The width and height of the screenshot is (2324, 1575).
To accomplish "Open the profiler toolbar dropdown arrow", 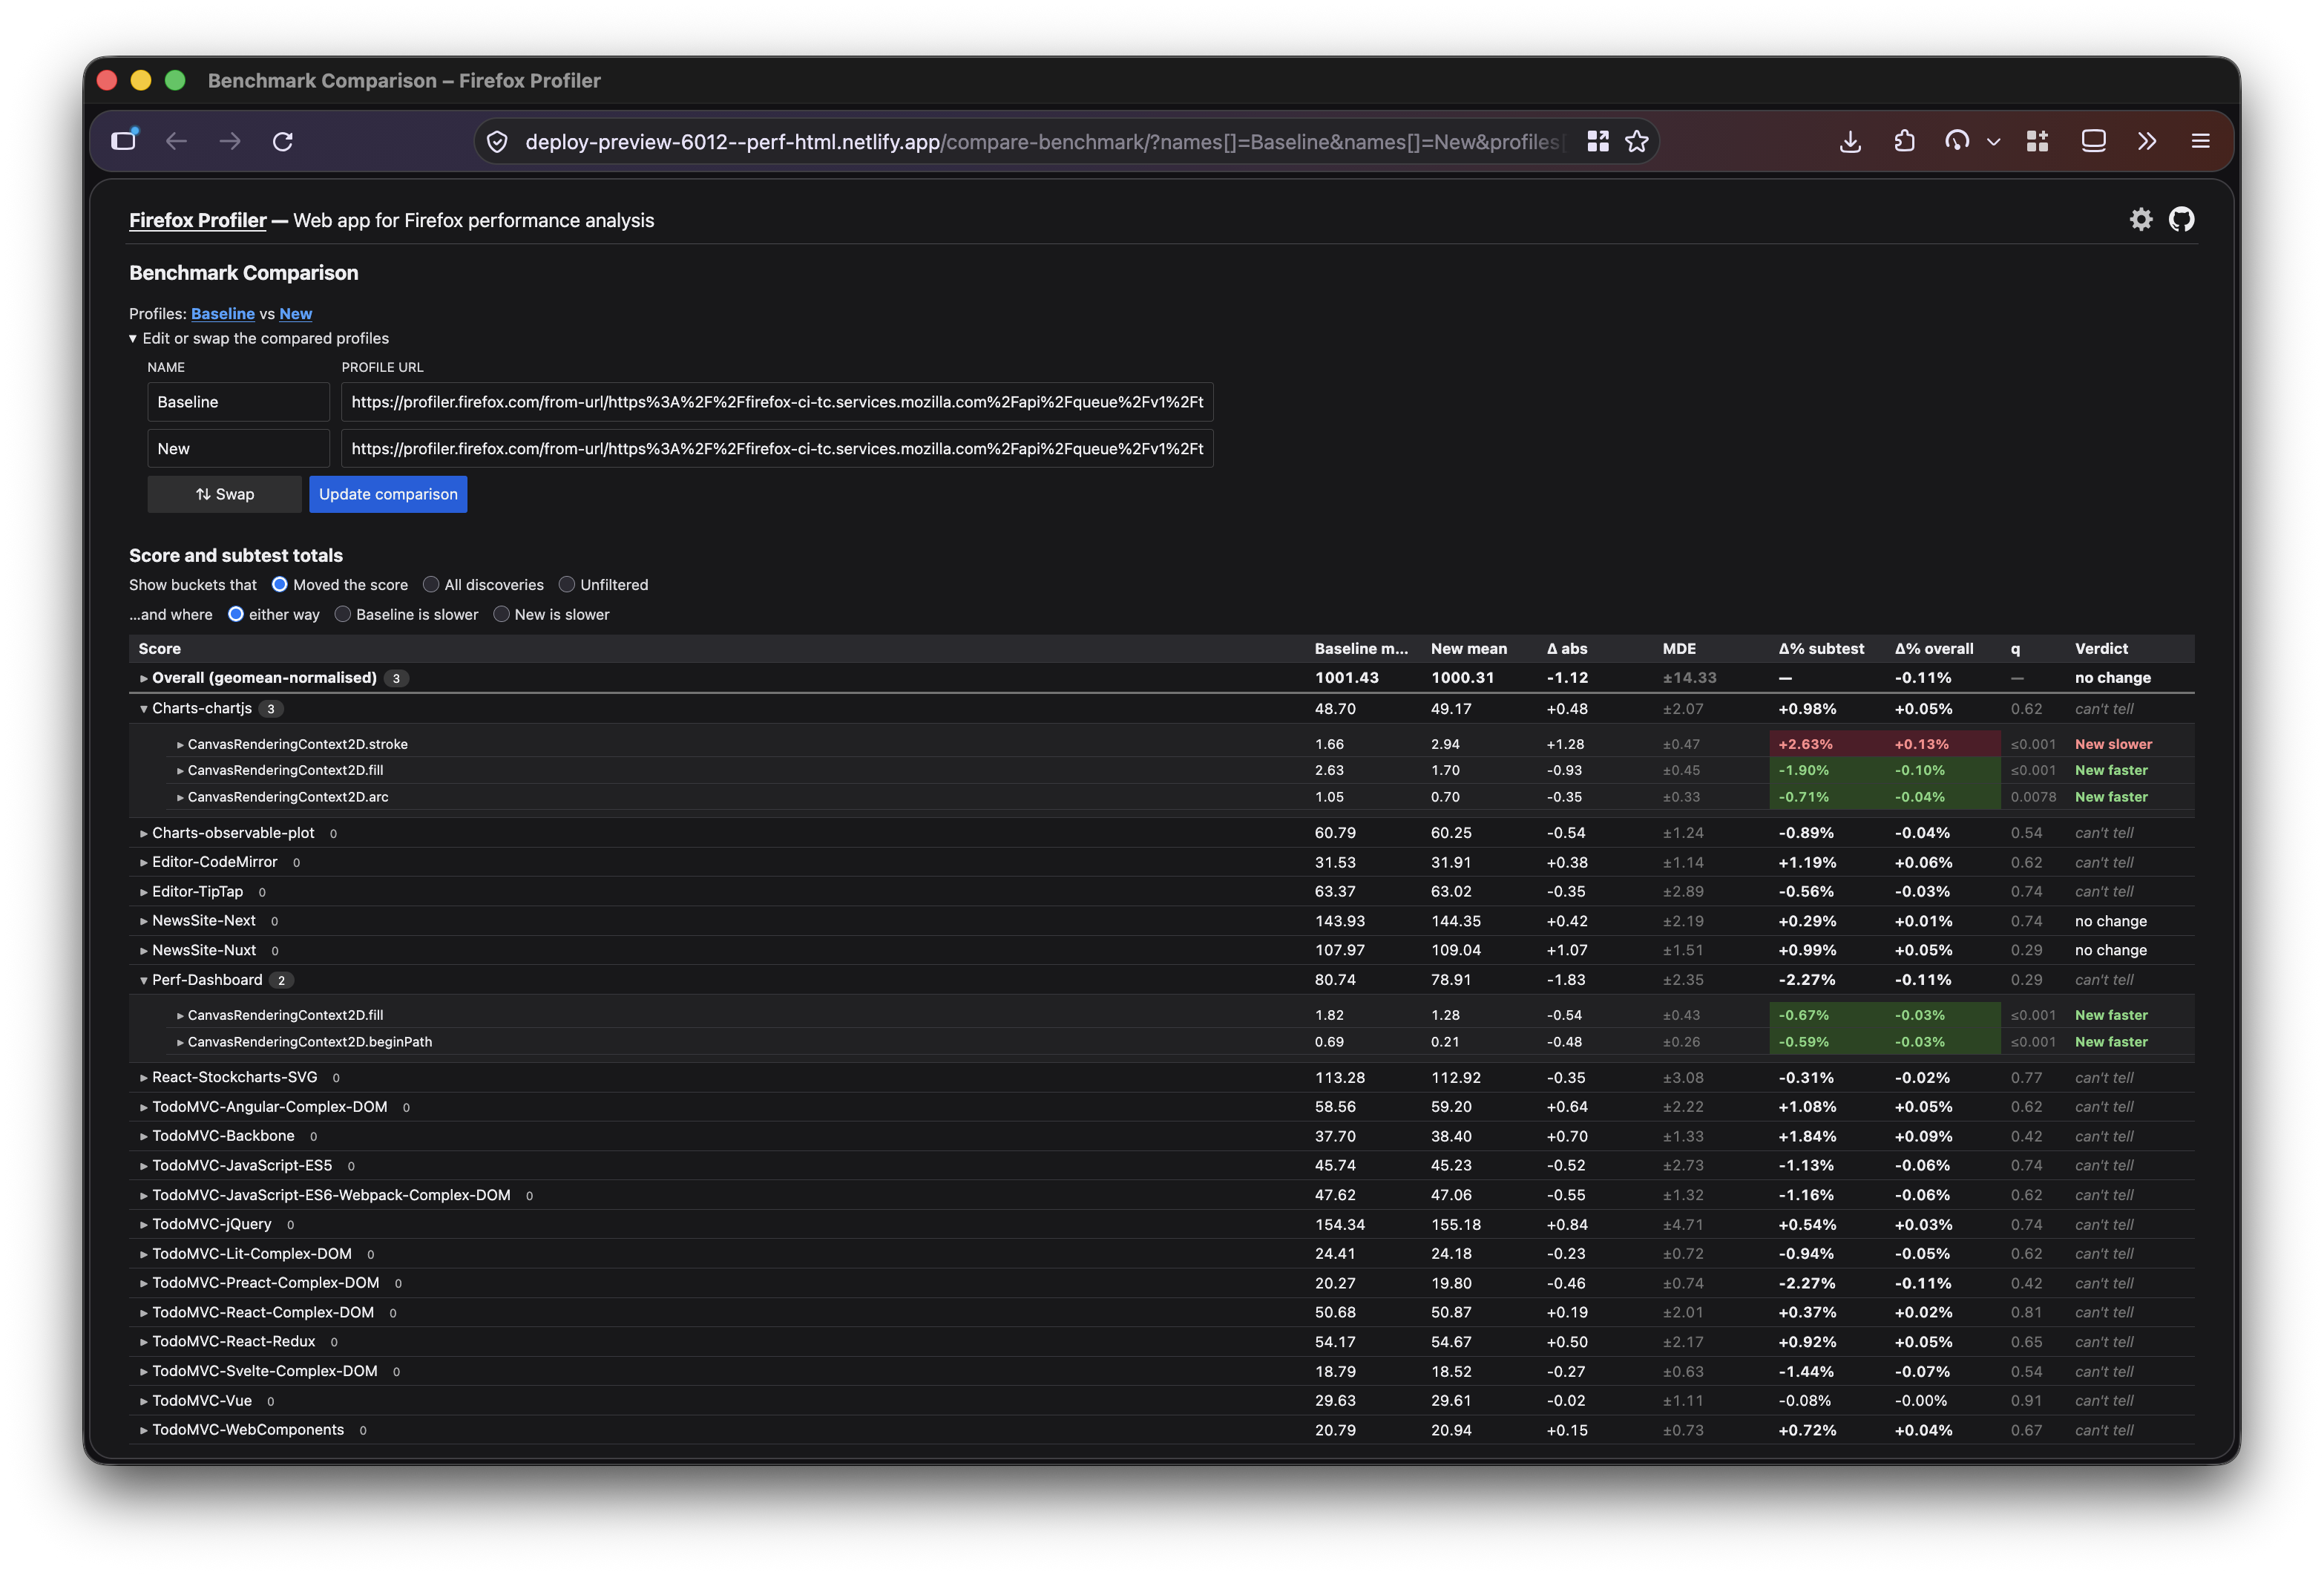I will pyautogui.click(x=1993, y=142).
